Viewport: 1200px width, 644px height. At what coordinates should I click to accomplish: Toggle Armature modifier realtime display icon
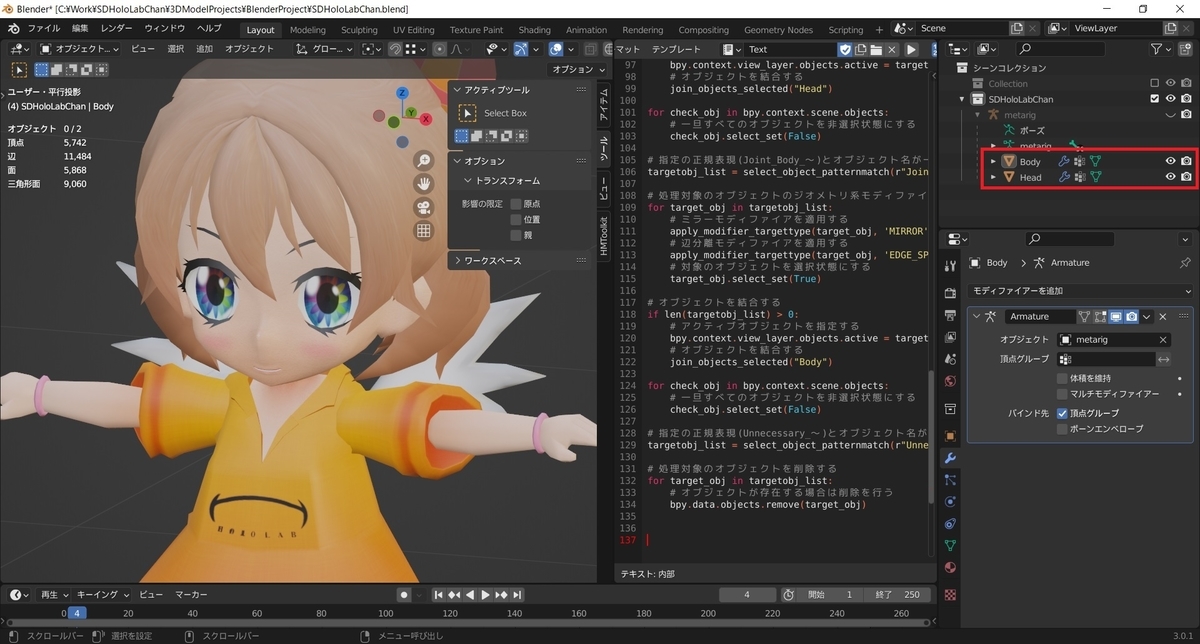1114,316
